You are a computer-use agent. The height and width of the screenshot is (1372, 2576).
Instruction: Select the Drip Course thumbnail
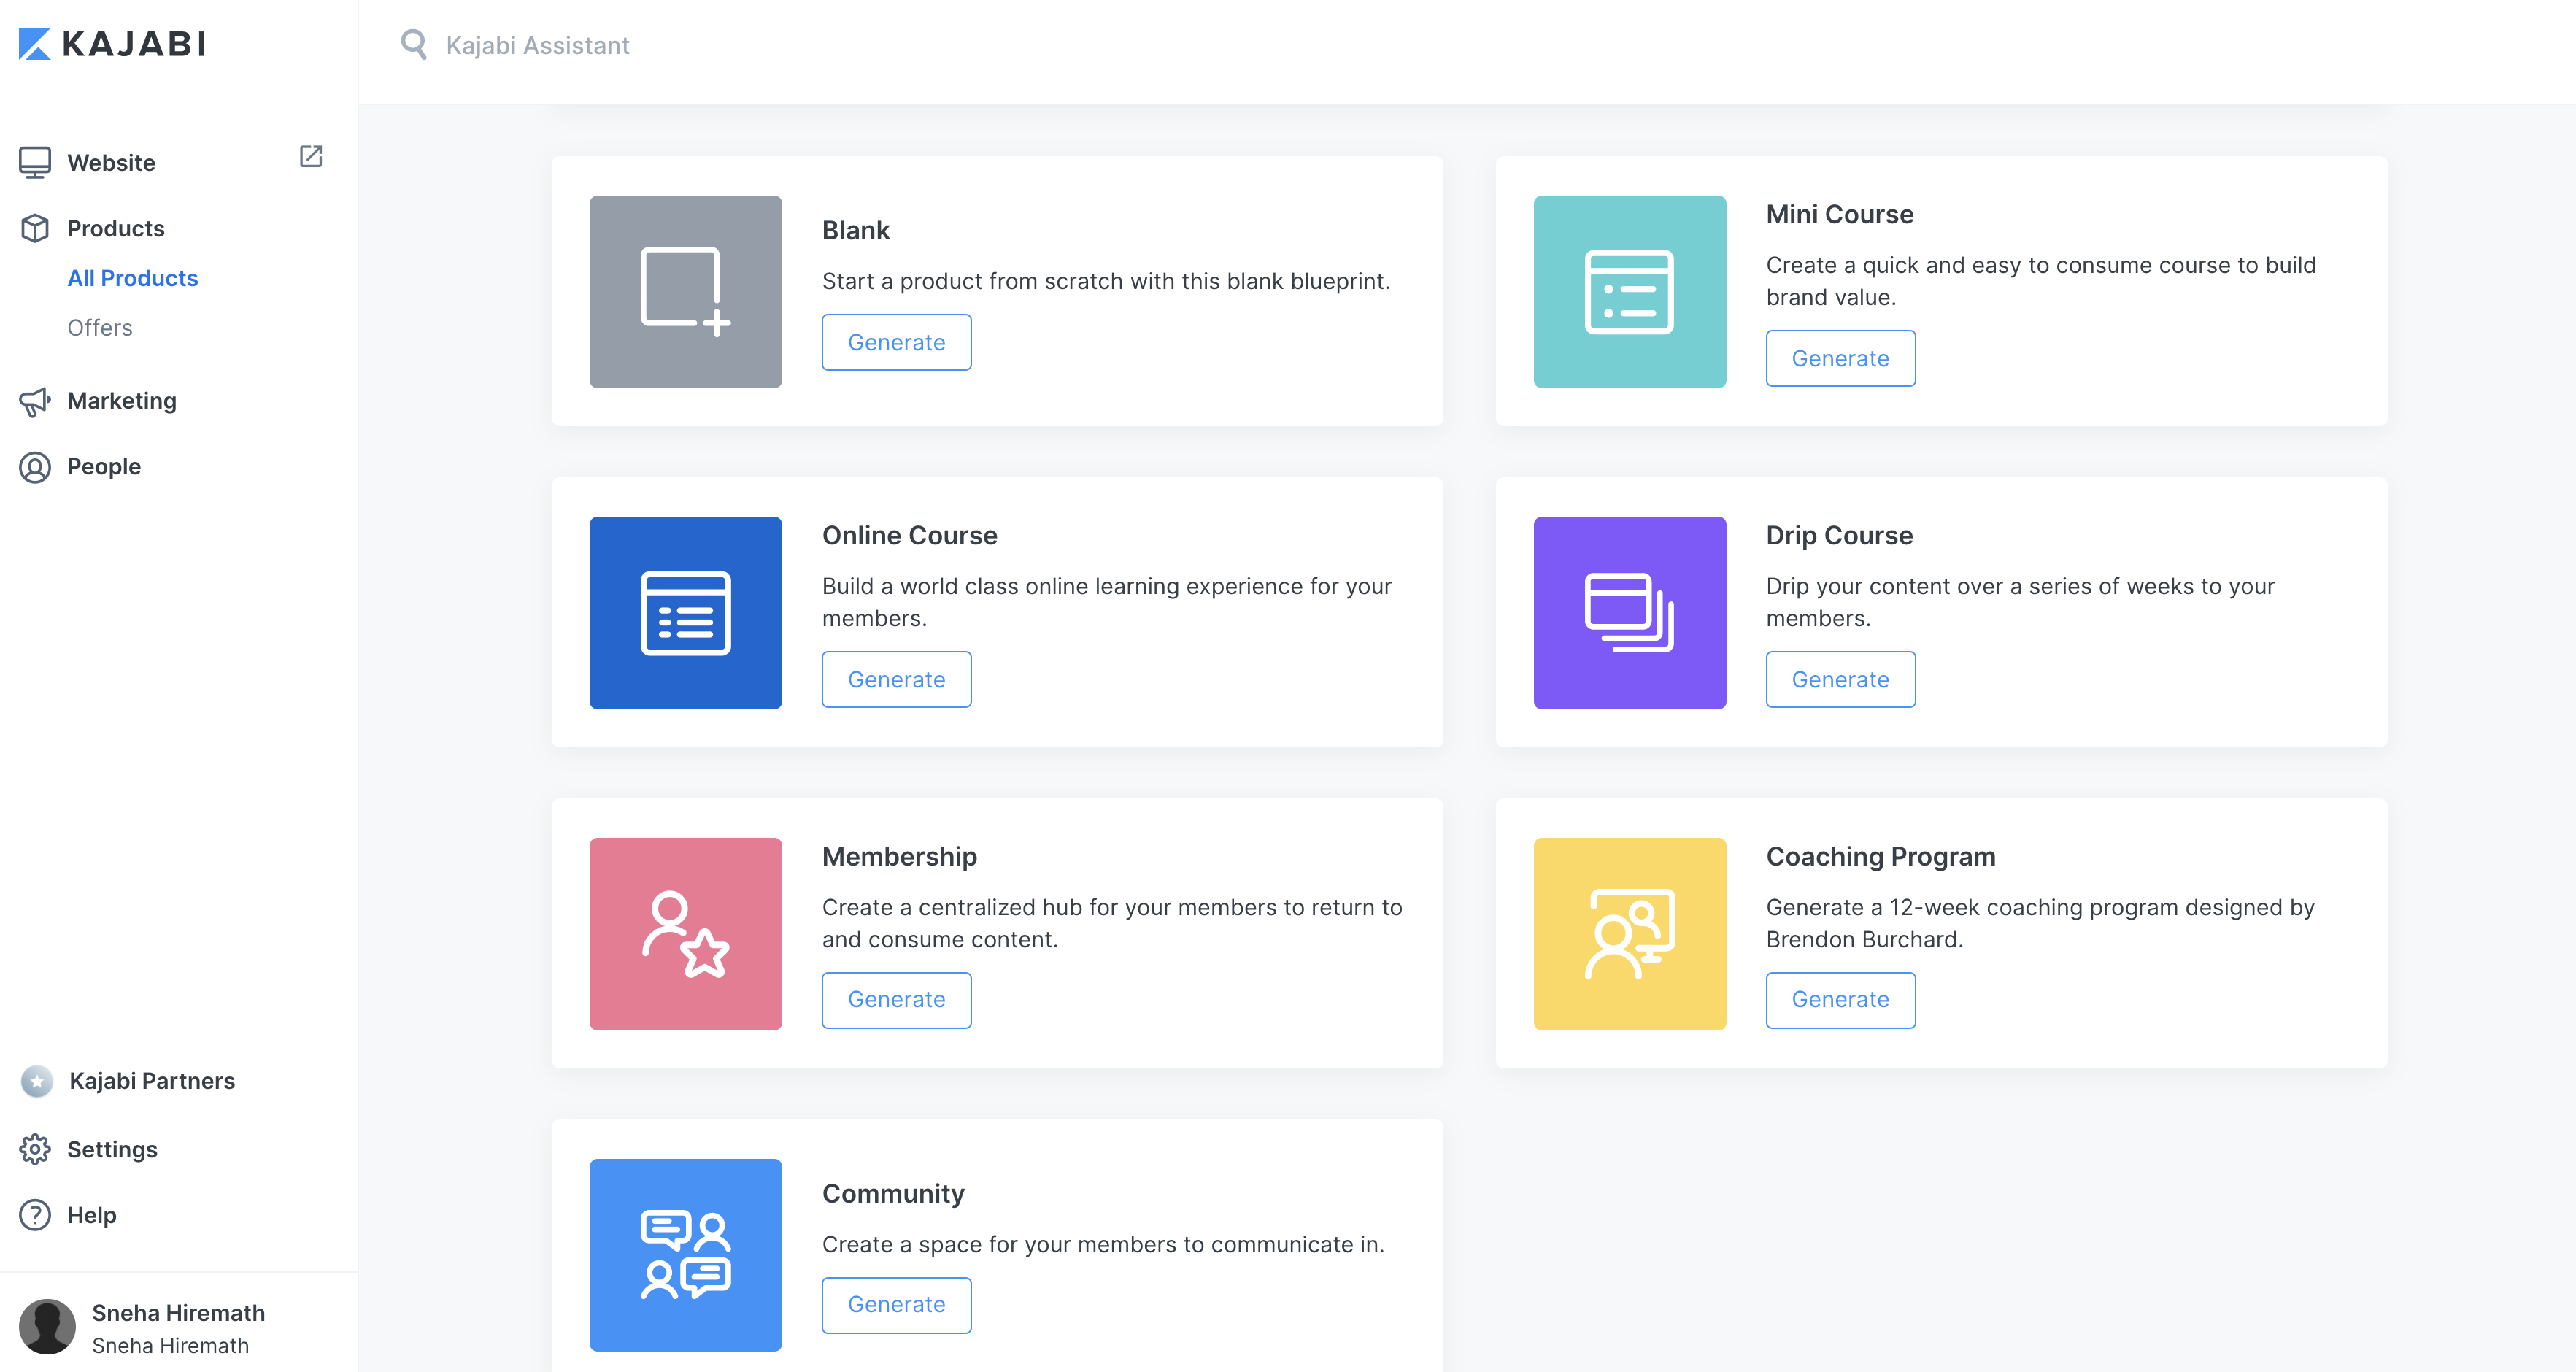click(x=1629, y=612)
